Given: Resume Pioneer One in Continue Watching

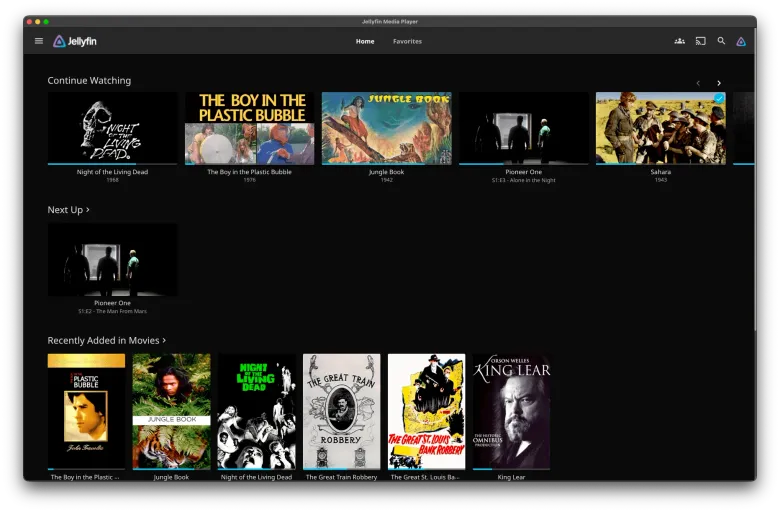Looking at the screenshot, I should click(523, 128).
